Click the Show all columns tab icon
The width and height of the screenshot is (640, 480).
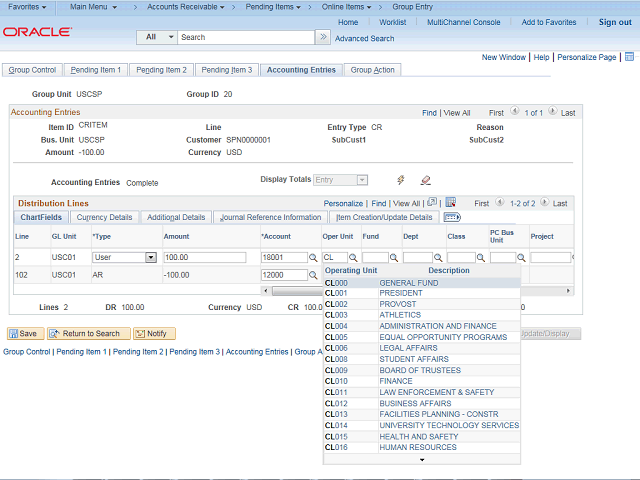452,217
